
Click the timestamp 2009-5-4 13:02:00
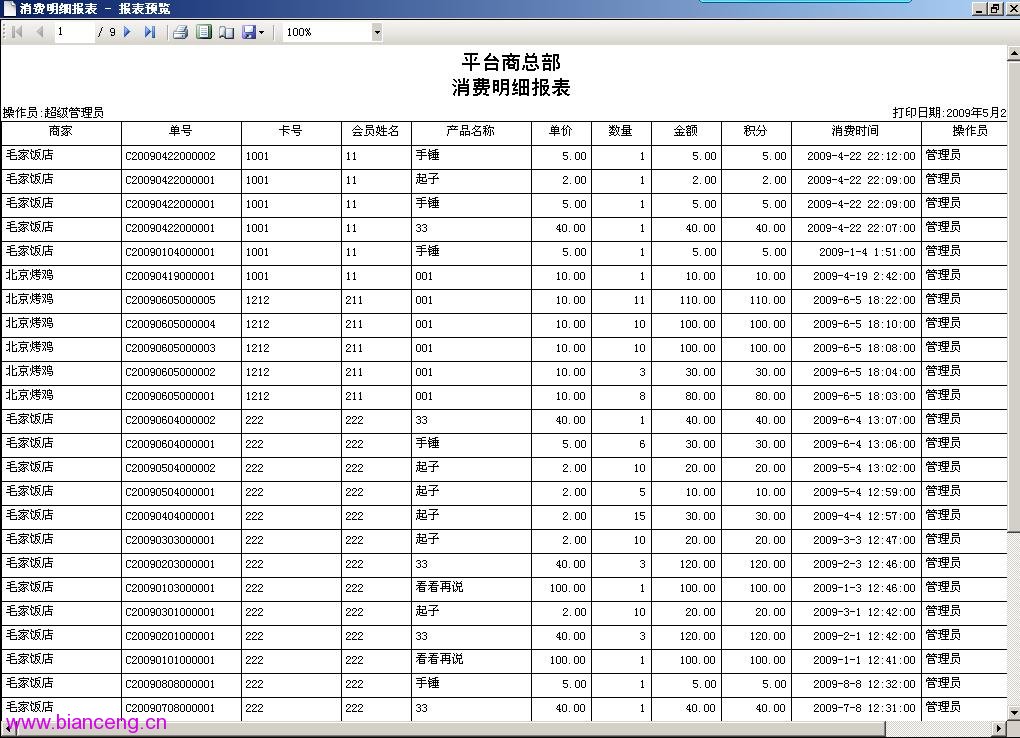[864, 468]
